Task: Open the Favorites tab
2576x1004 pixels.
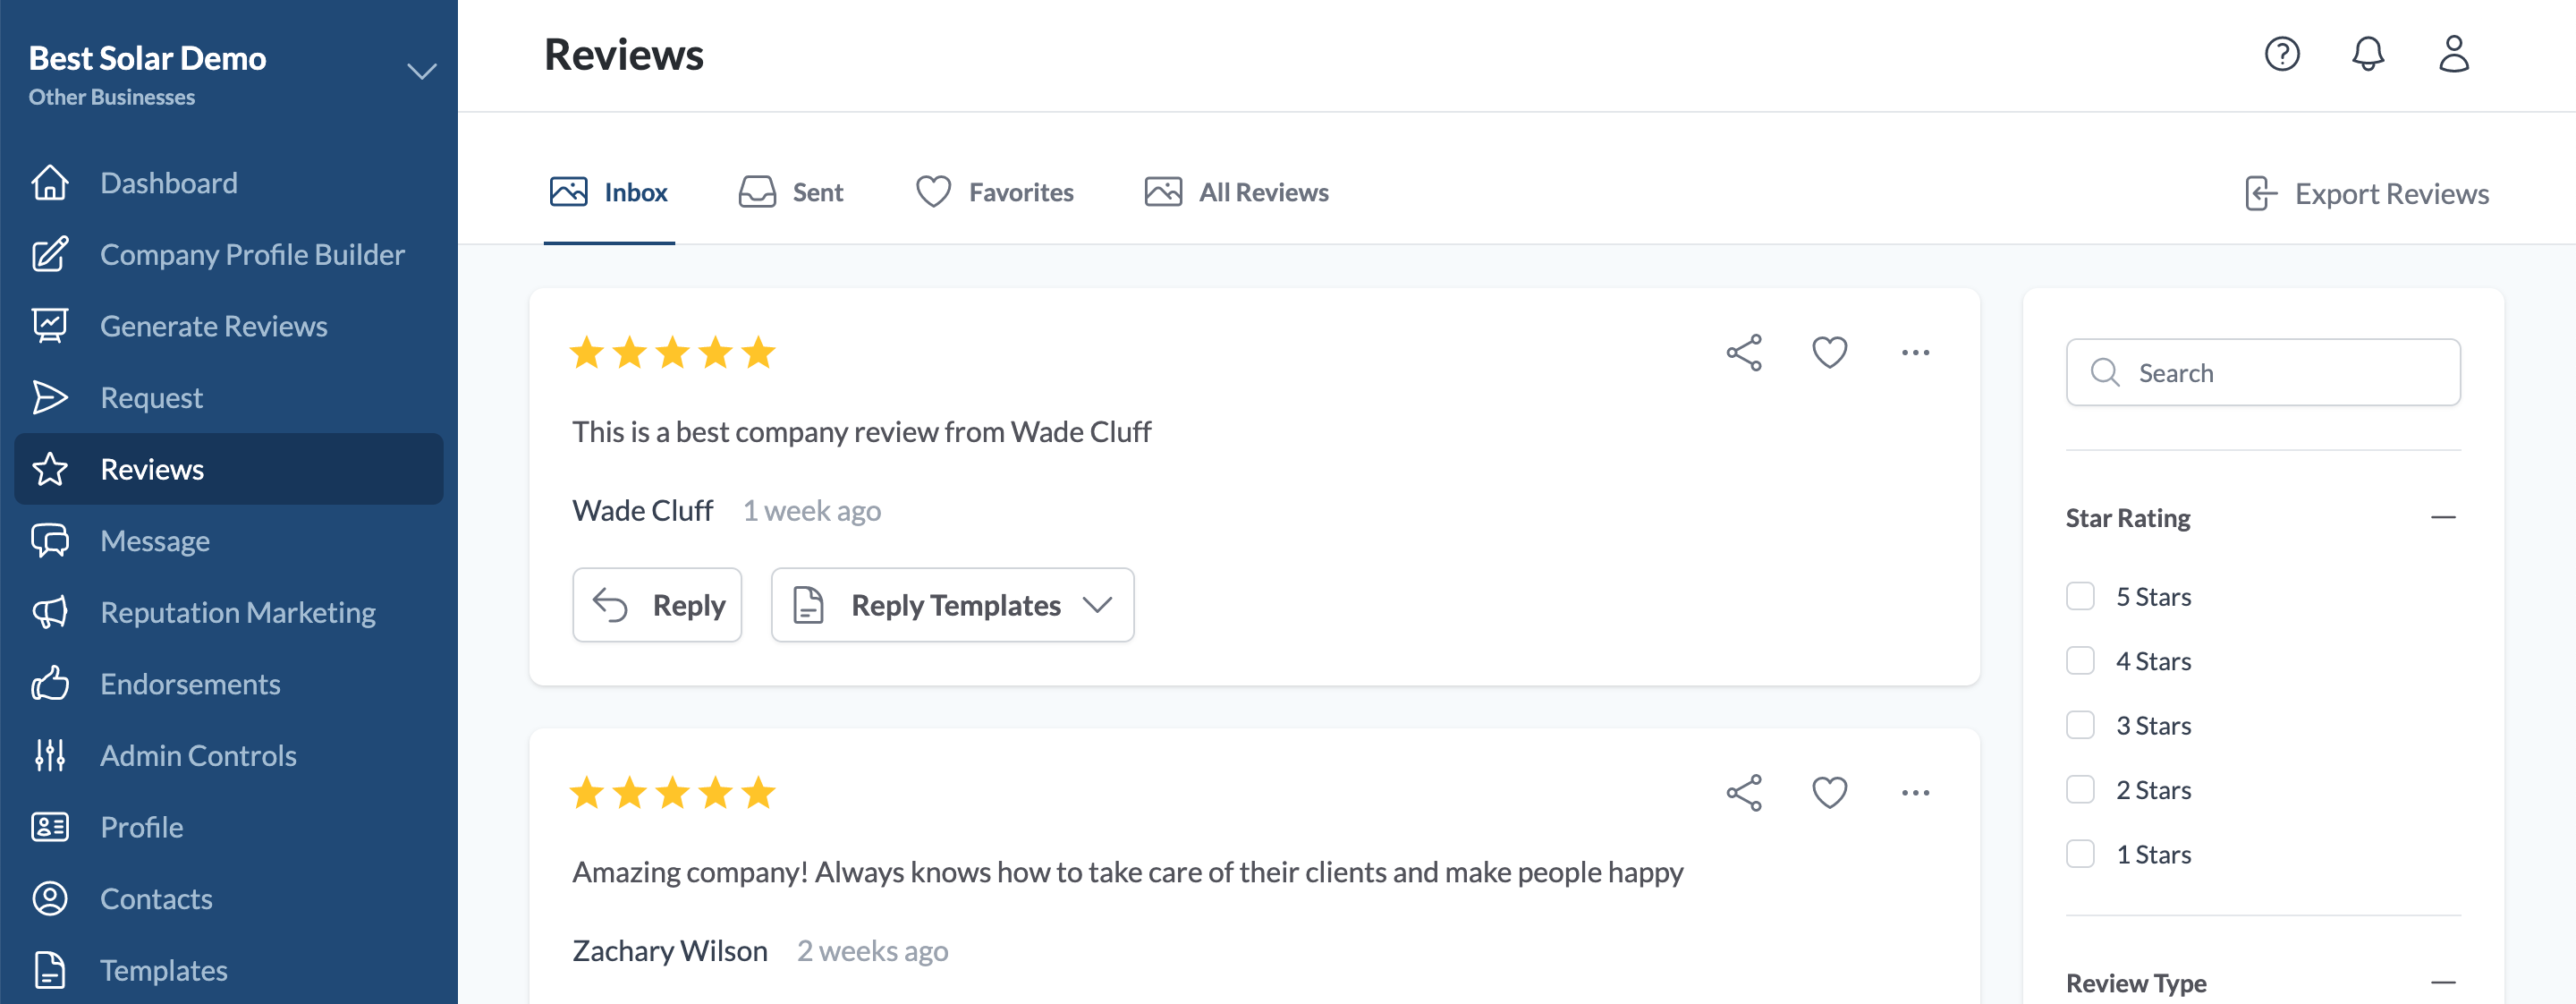Action: (x=995, y=192)
